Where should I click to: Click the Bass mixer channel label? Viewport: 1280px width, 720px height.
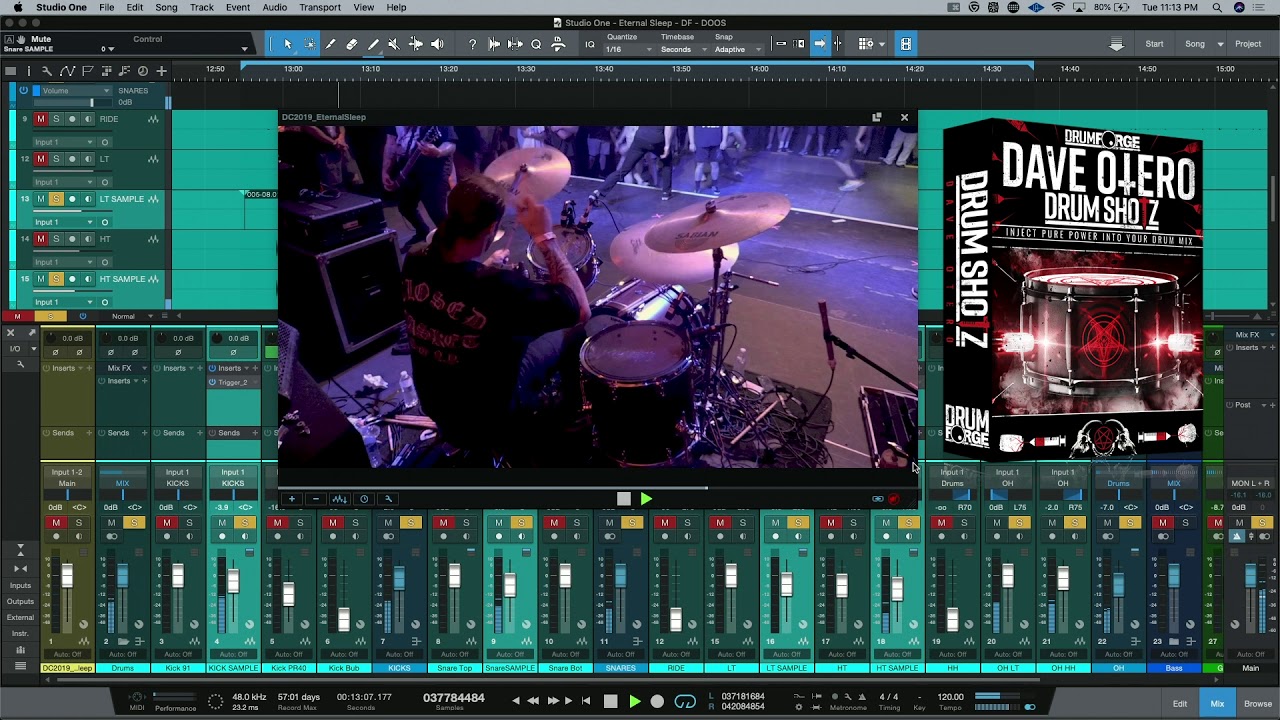pos(1174,668)
